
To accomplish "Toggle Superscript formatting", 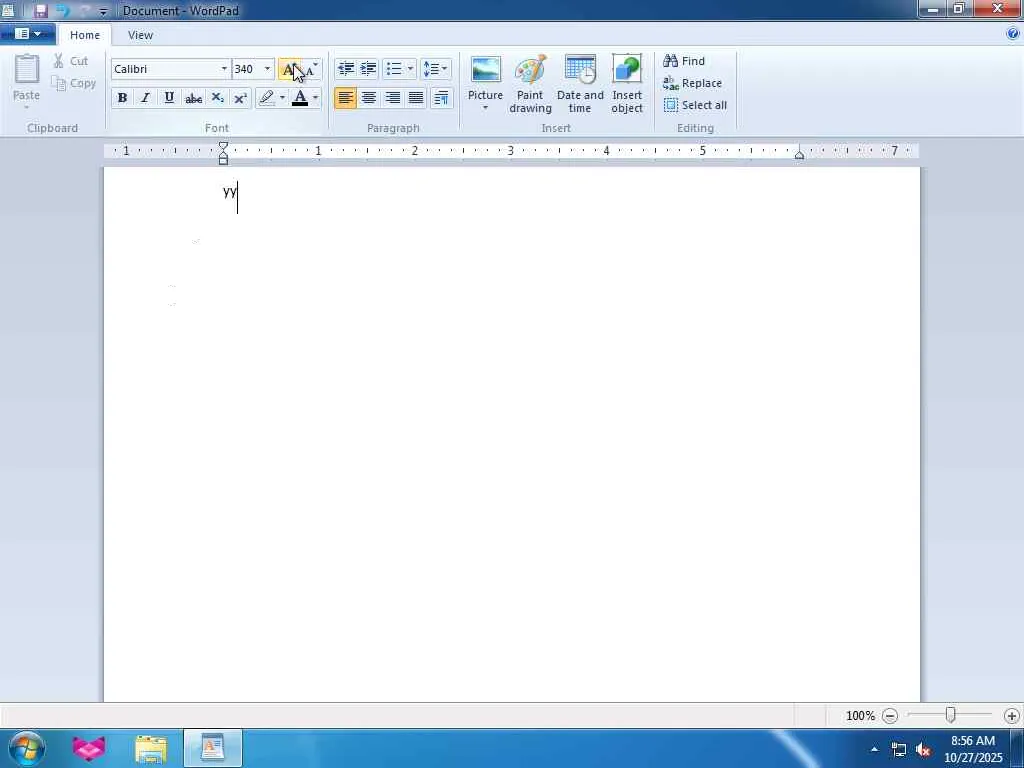I will point(240,98).
